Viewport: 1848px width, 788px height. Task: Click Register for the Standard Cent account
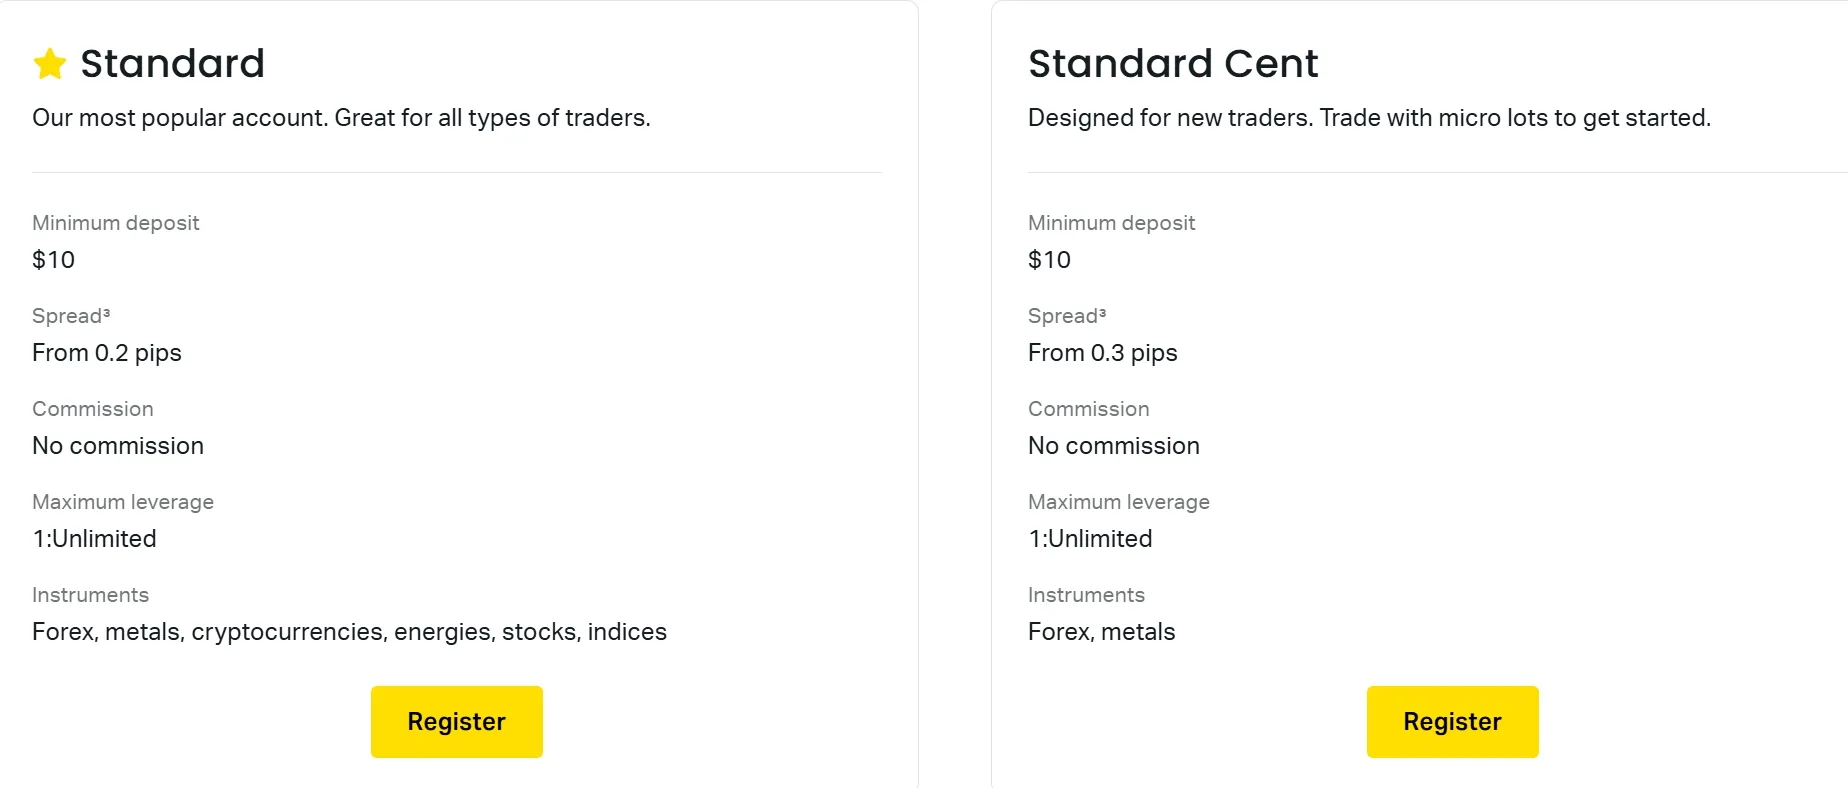click(x=1452, y=721)
